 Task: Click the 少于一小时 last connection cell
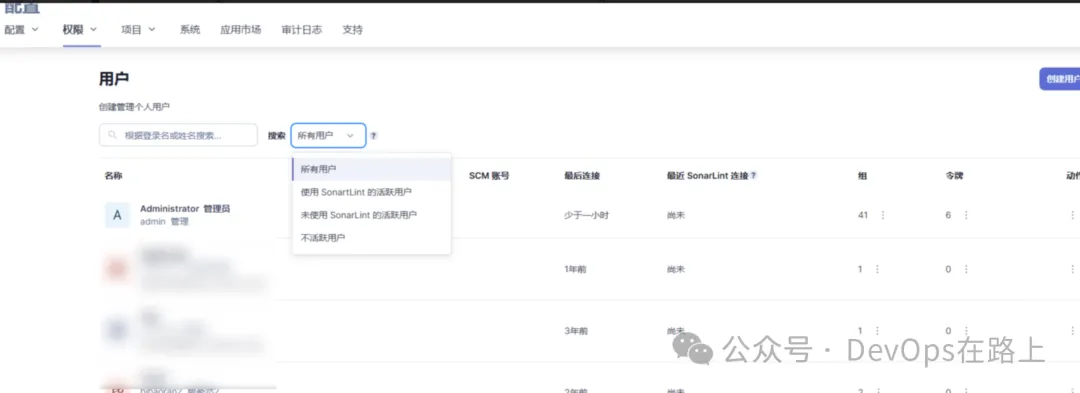586,215
